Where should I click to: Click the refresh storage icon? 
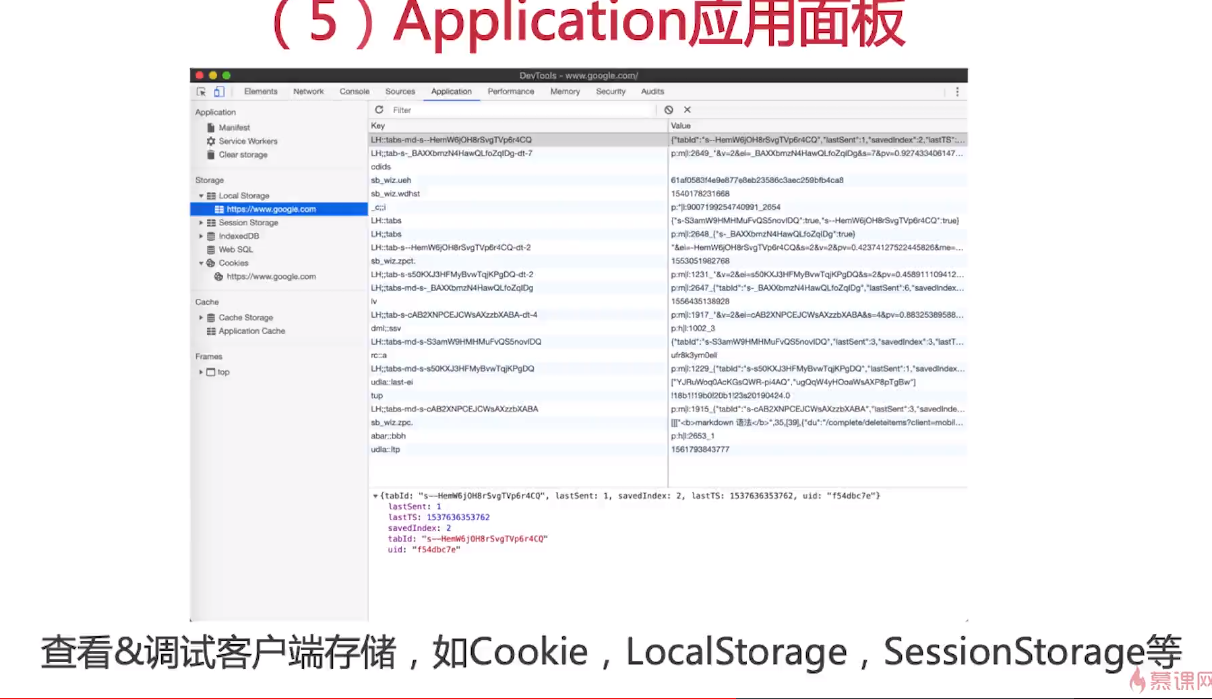(379, 110)
